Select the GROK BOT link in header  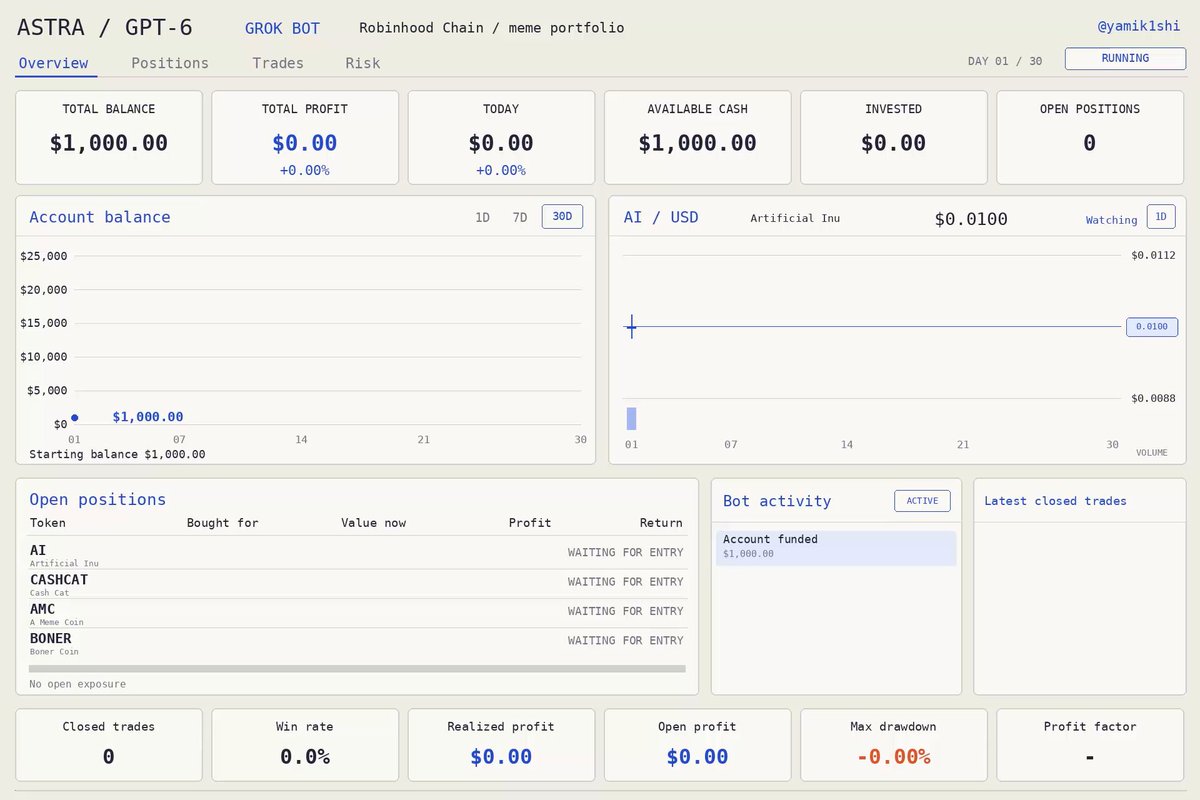click(x=282, y=28)
